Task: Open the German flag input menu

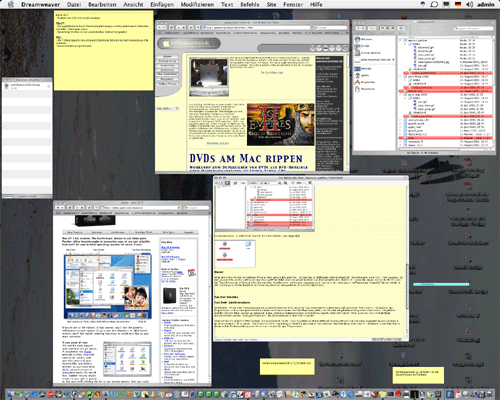Action: (x=458, y=4)
